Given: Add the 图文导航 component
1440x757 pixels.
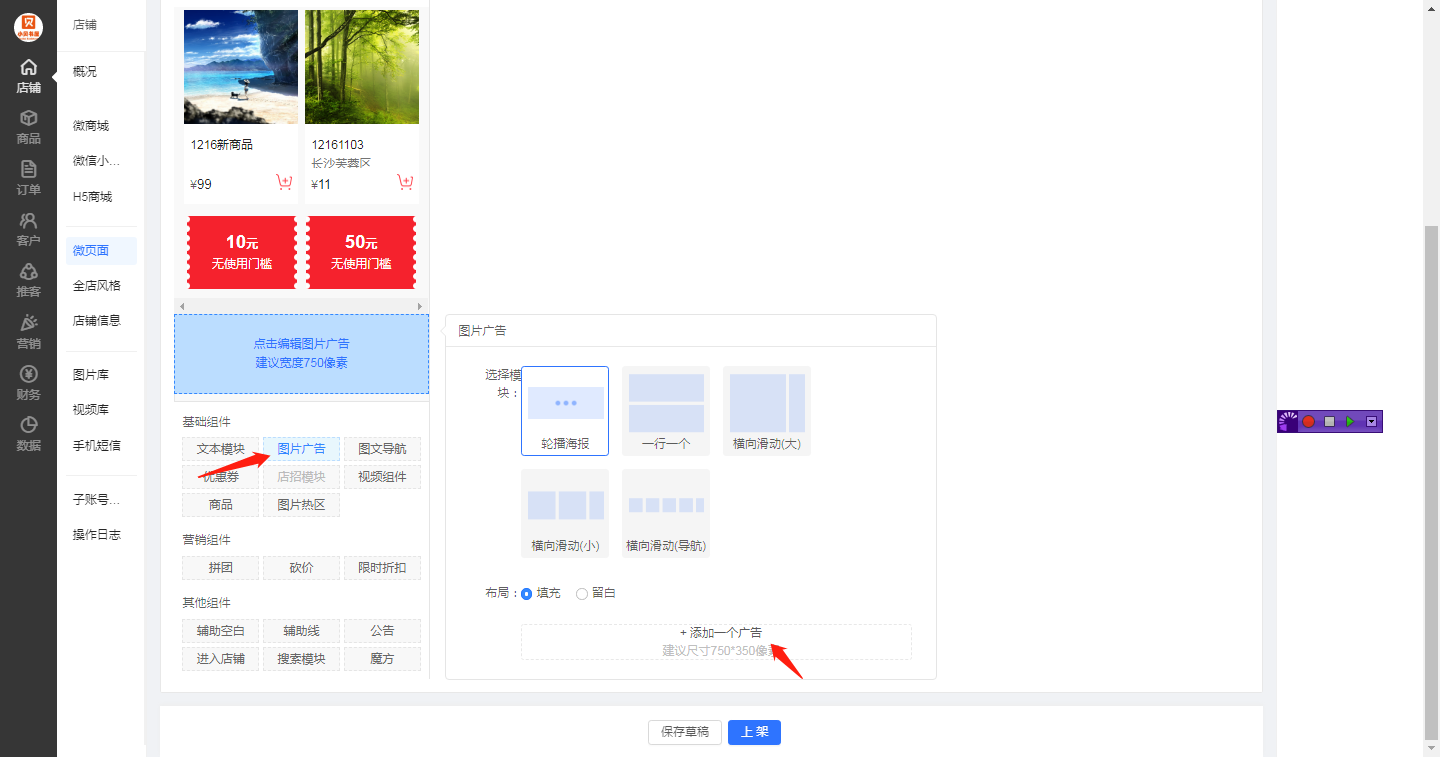Looking at the screenshot, I should (x=382, y=449).
